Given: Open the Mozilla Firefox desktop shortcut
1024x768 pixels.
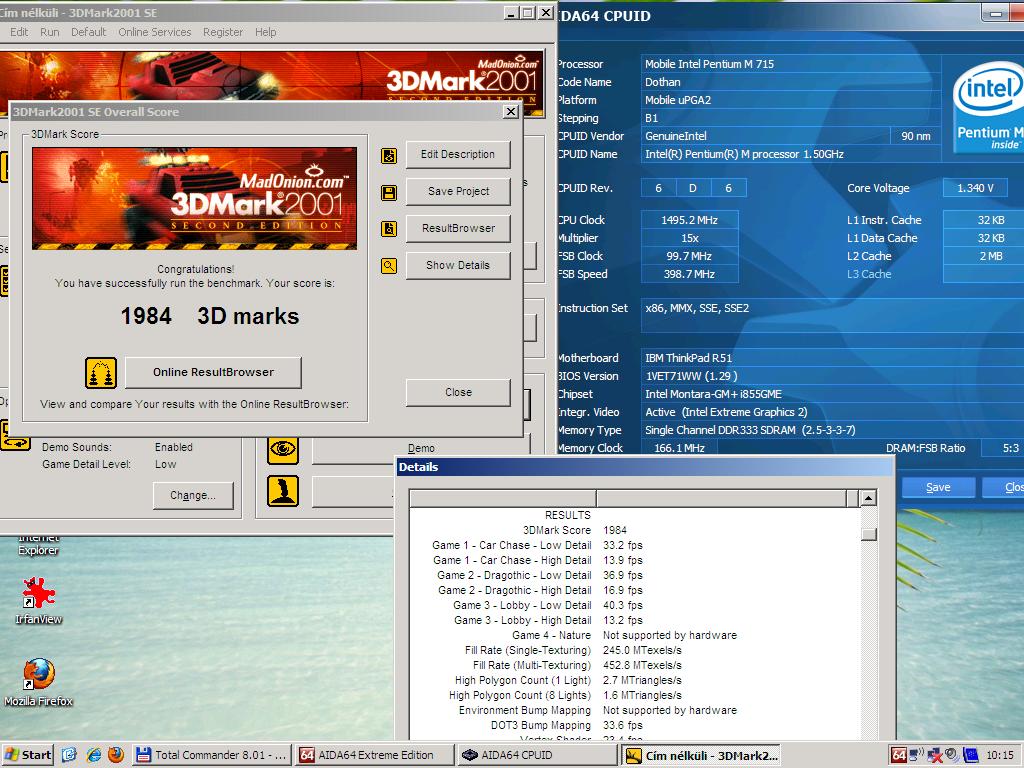Looking at the screenshot, I should 39,683.
